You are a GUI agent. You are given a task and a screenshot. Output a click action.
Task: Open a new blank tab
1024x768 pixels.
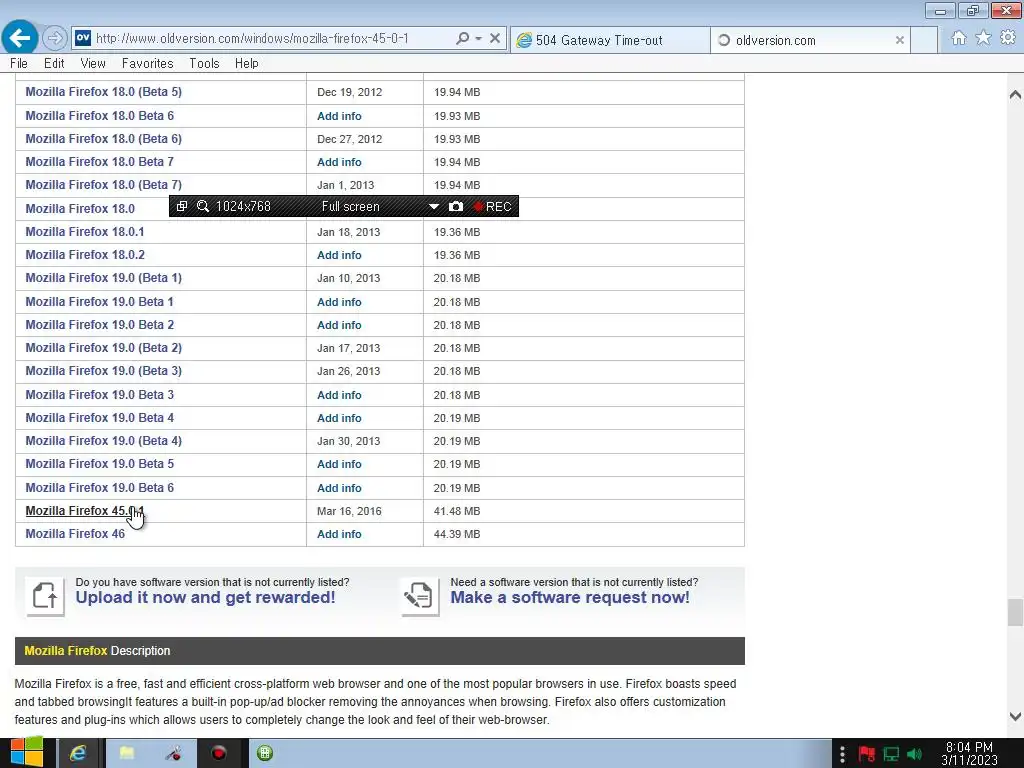point(924,40)
